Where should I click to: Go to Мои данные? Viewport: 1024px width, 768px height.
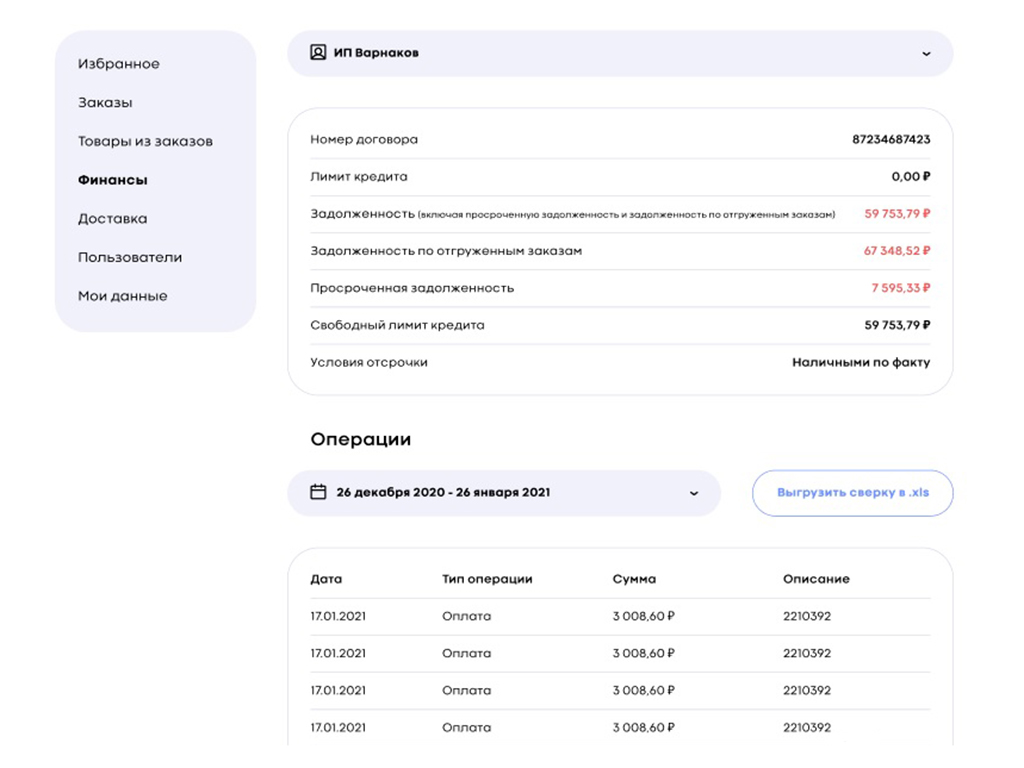[123, 296]
